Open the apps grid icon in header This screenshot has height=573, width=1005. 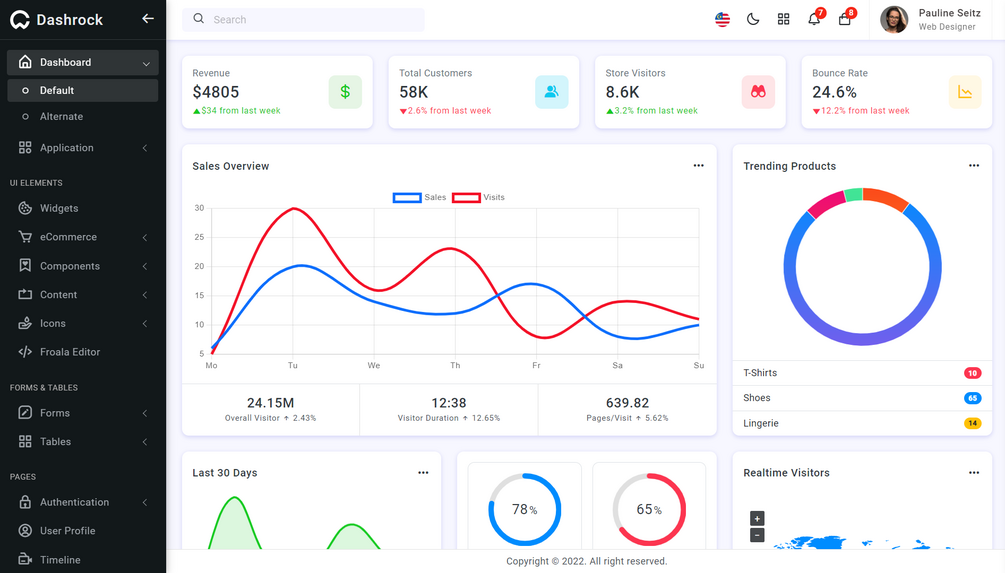pos(783,19)
